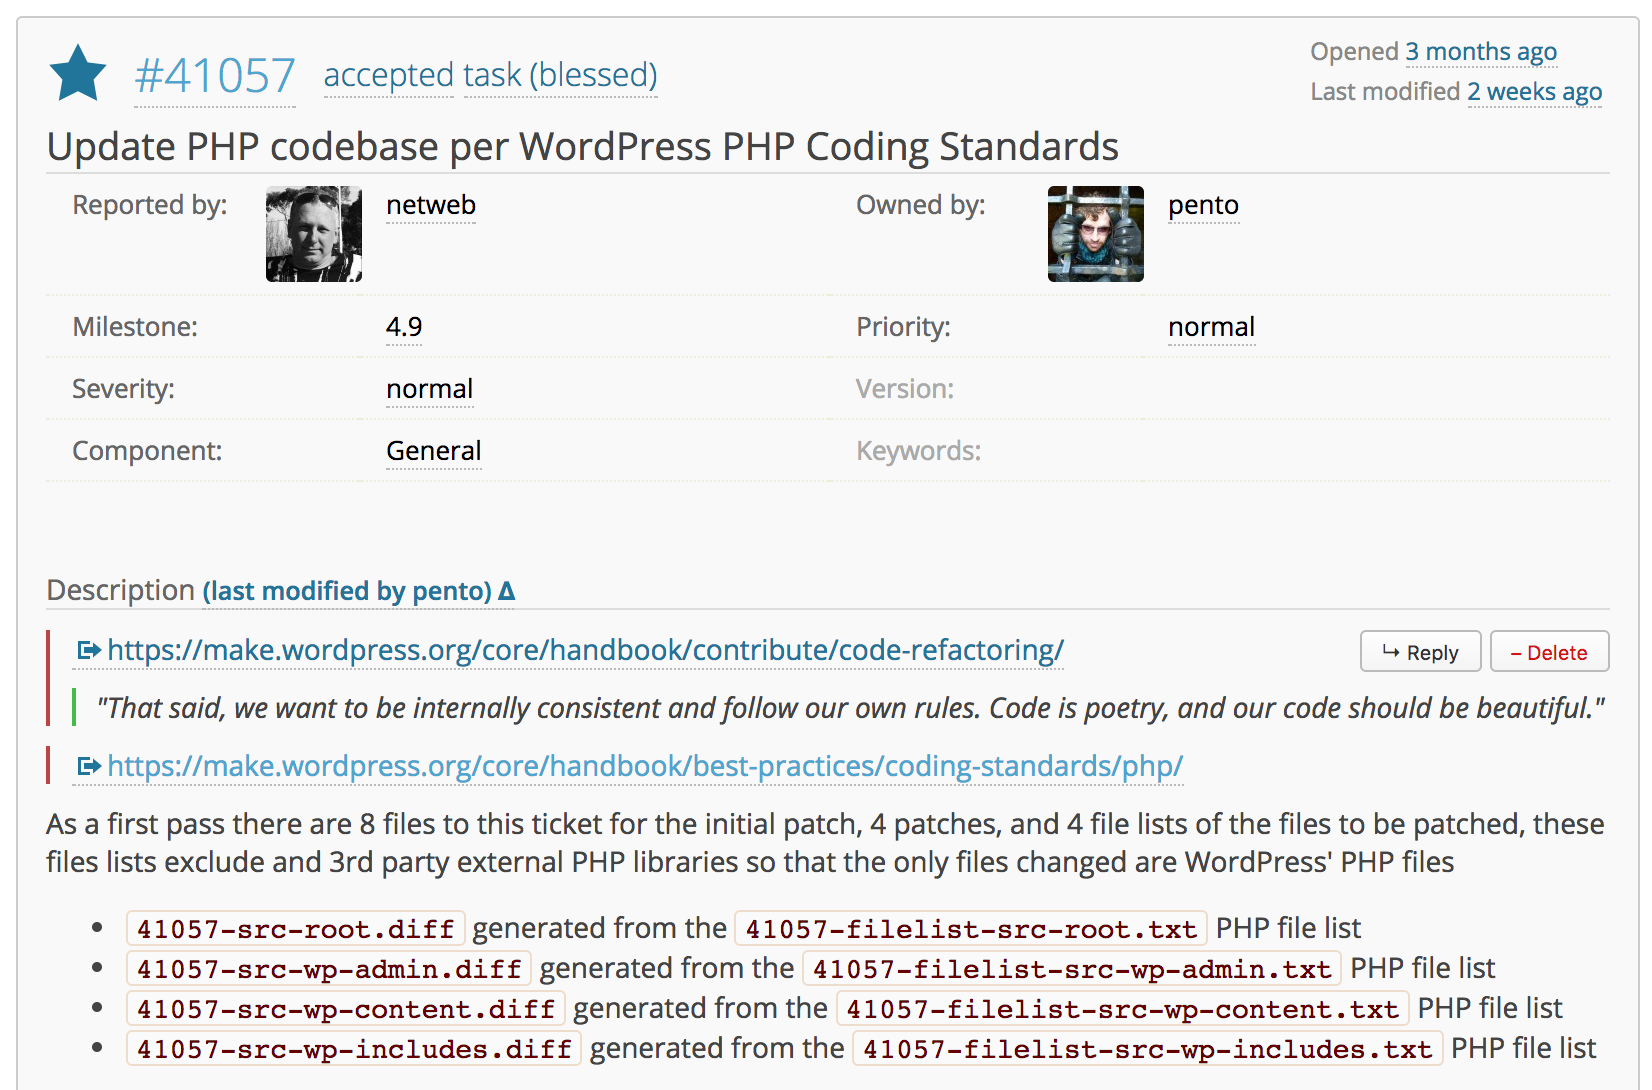Select the '41057-filelist-src-wp-content.txt' filename
The width and height of the screenshot is (1652, 1090).
(1123, 1009)
